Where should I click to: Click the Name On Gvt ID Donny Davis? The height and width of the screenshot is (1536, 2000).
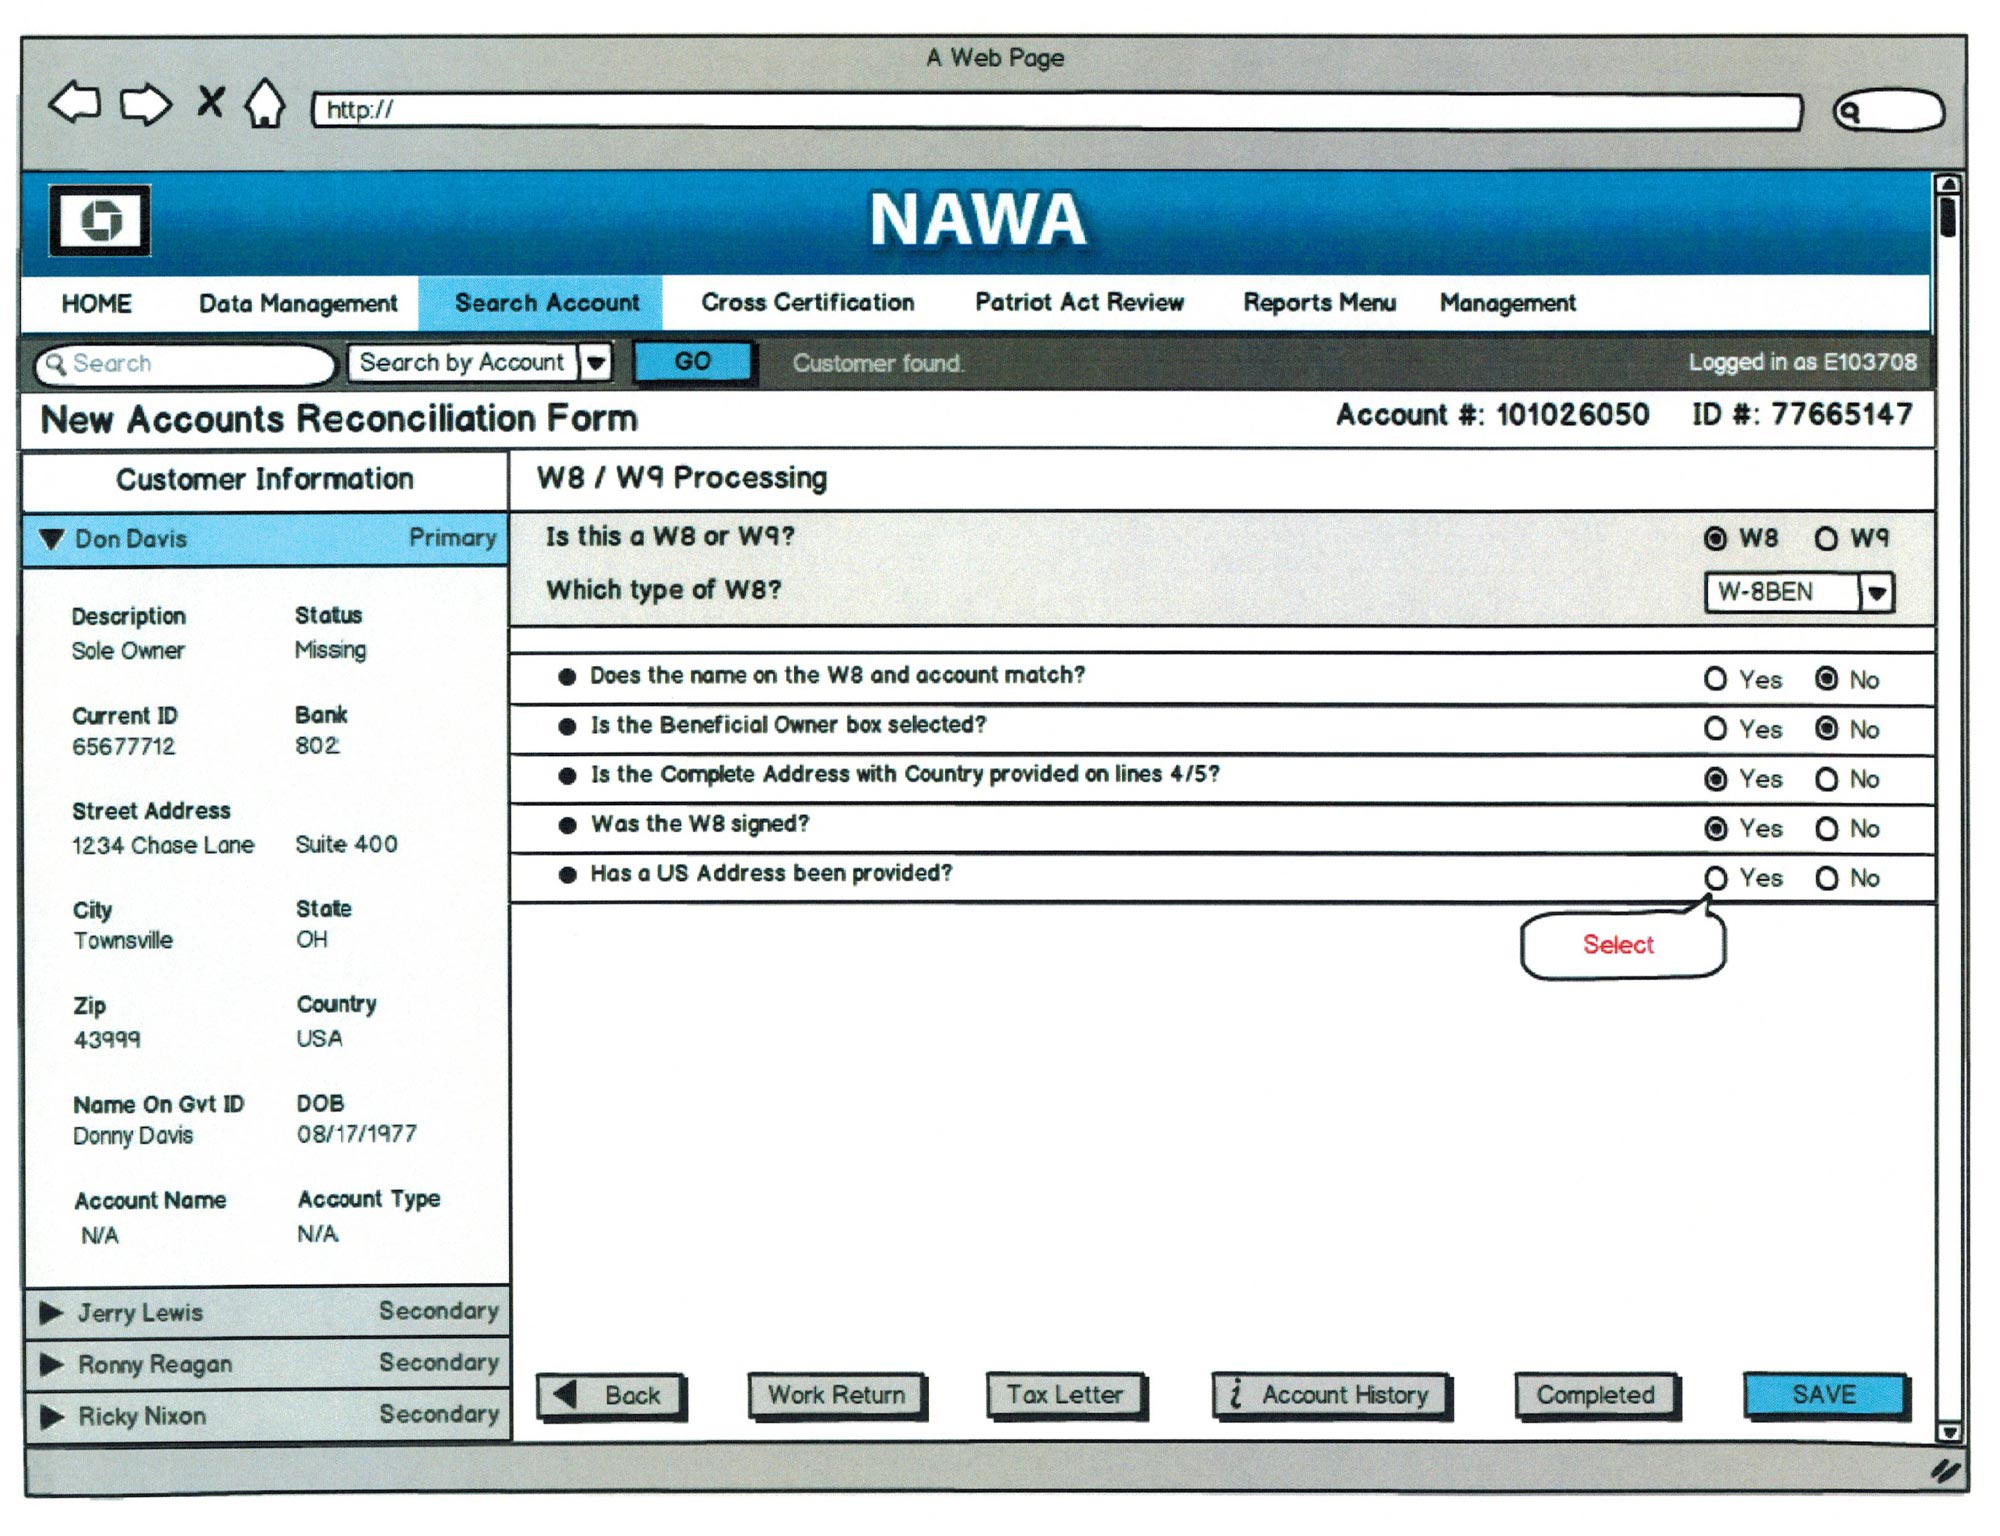pyautogui.click(x=133, y=1136)
